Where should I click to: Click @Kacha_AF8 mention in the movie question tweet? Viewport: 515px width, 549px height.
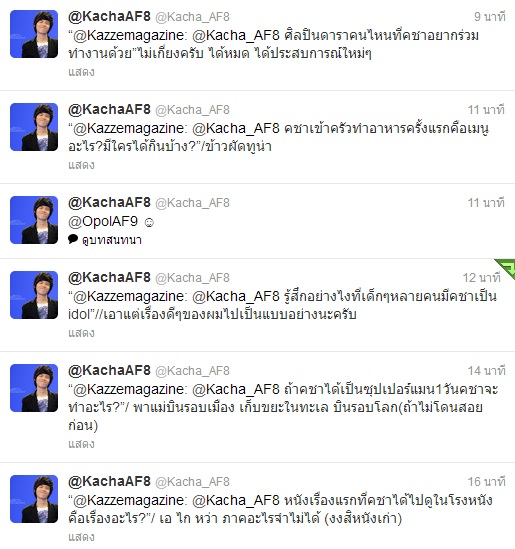point(236,500)
